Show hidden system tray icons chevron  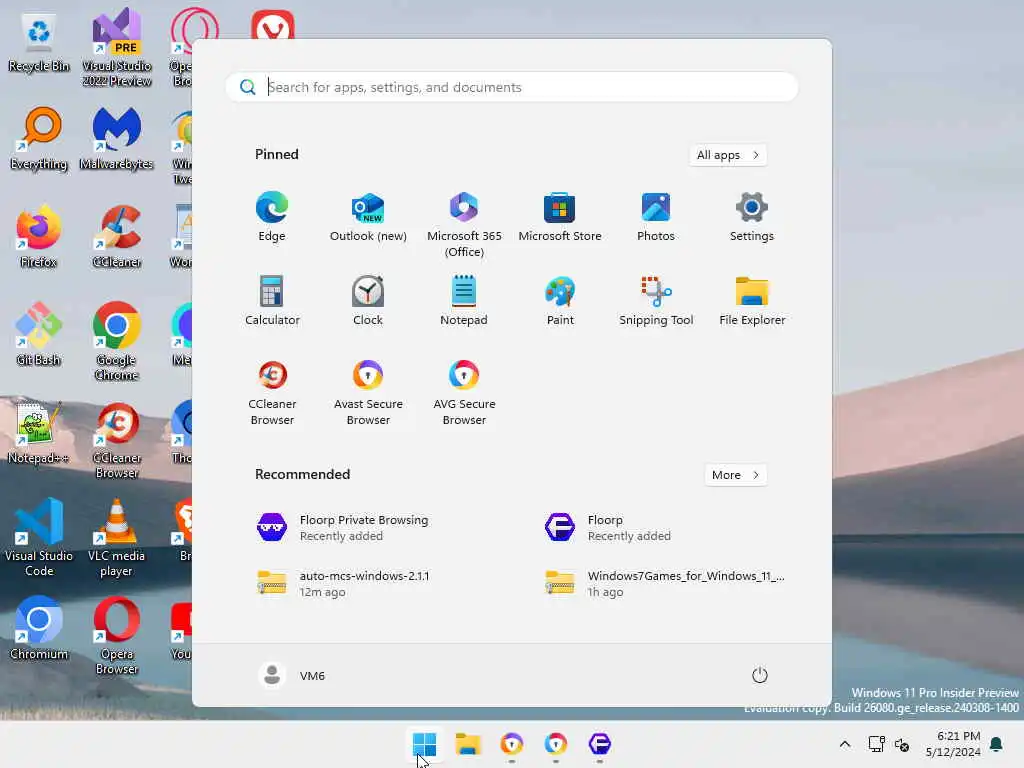click(x=844, y=744)
